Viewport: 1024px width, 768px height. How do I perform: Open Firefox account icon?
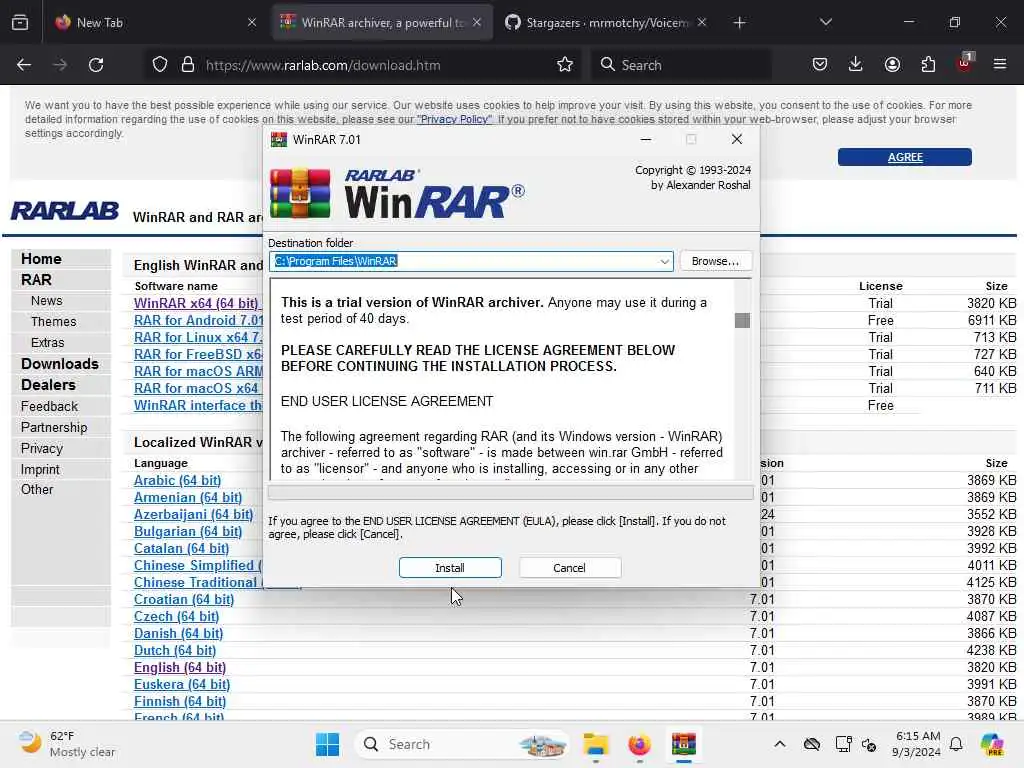[x=892, y=65]
